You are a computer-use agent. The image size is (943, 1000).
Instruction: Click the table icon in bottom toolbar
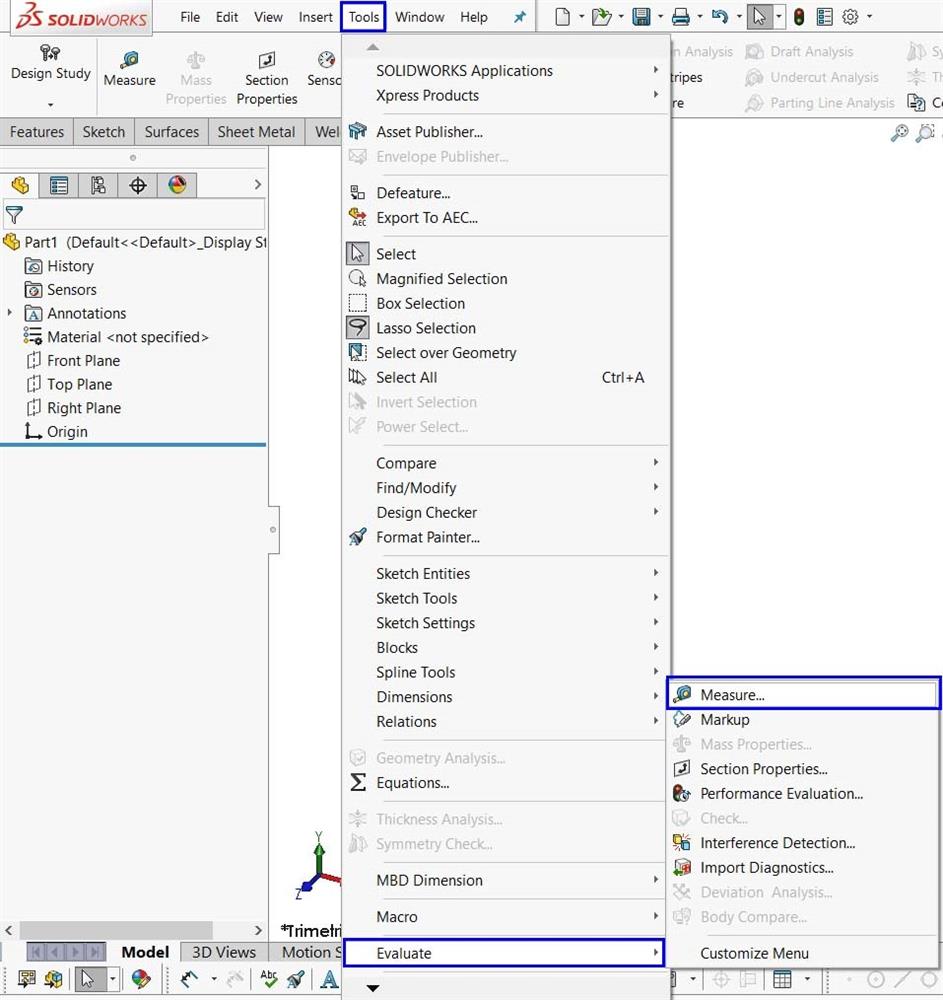coord(782,978)
